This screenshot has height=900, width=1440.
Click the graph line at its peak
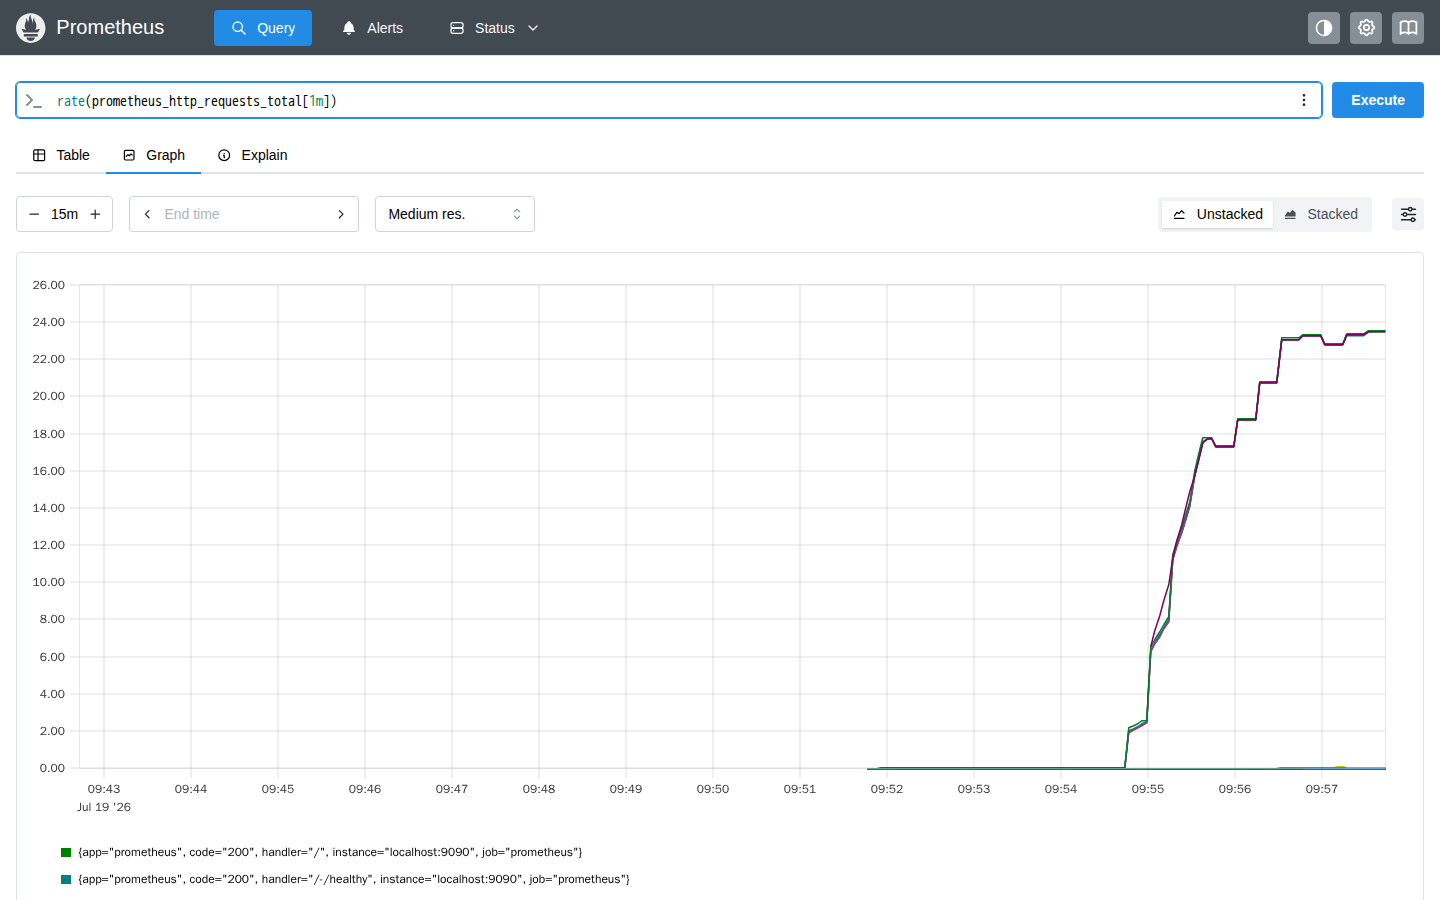1376,331
